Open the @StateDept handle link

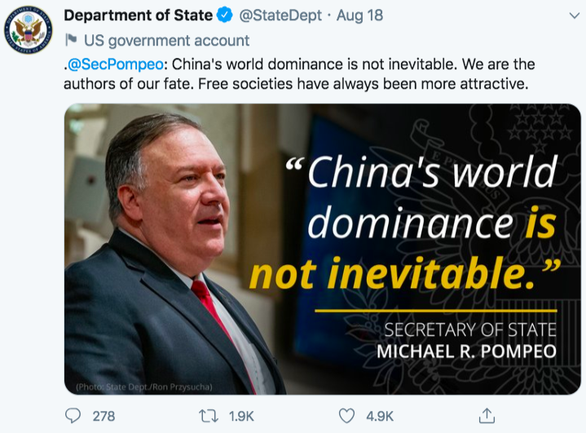280,15
